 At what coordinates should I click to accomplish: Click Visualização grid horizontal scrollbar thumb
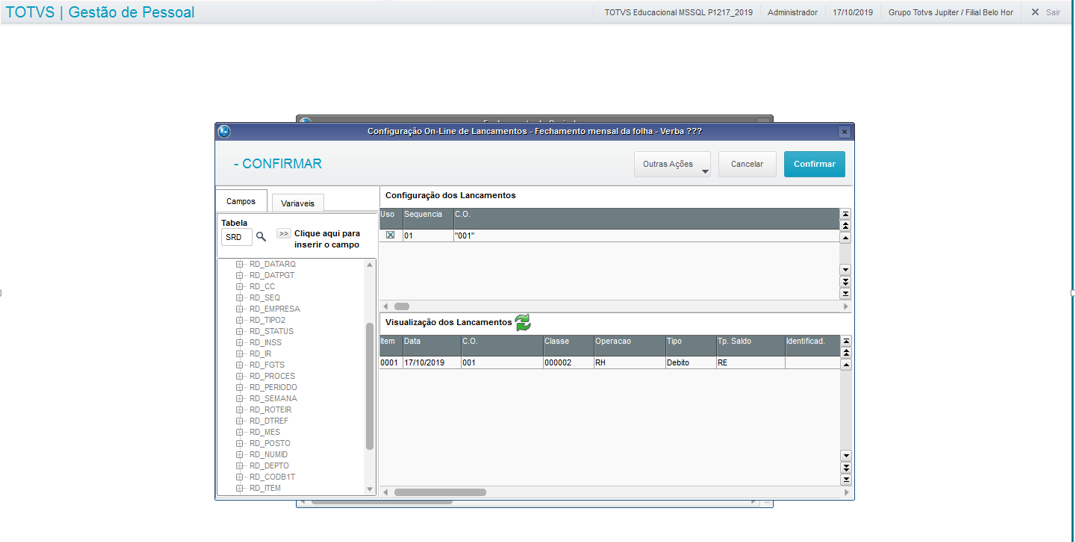(x=440, y=492)
